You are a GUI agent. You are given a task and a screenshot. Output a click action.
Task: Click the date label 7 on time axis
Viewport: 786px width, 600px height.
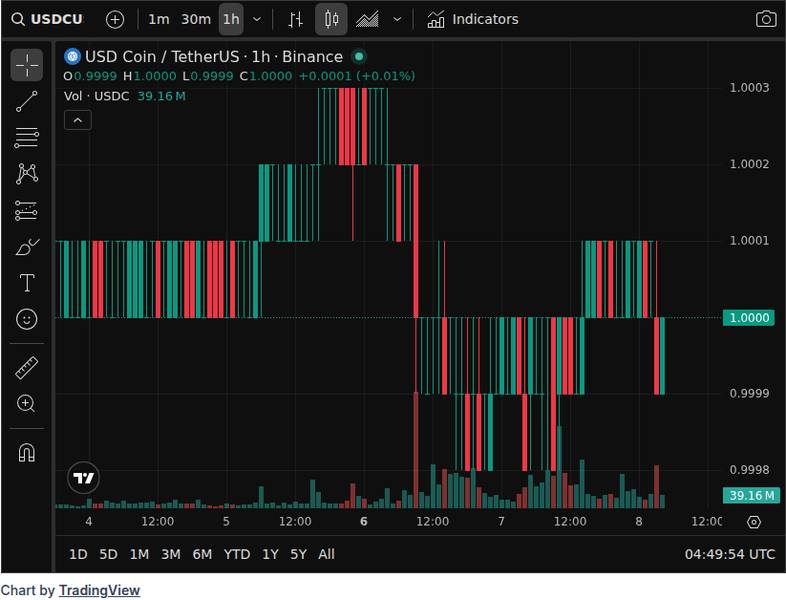(x=501, y=521)
